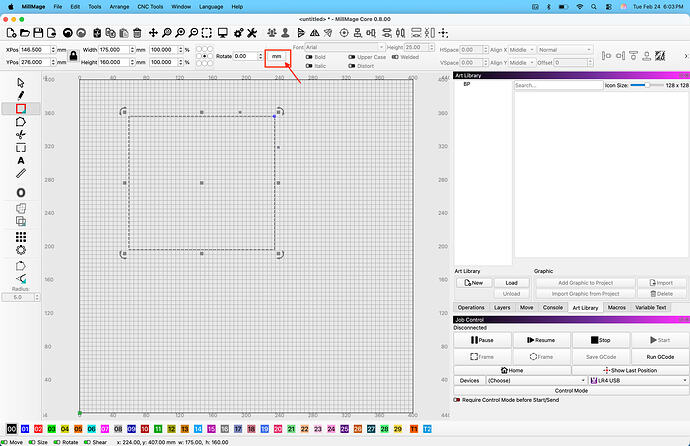Adjust the Icon Size slider

tap(647, 85)
